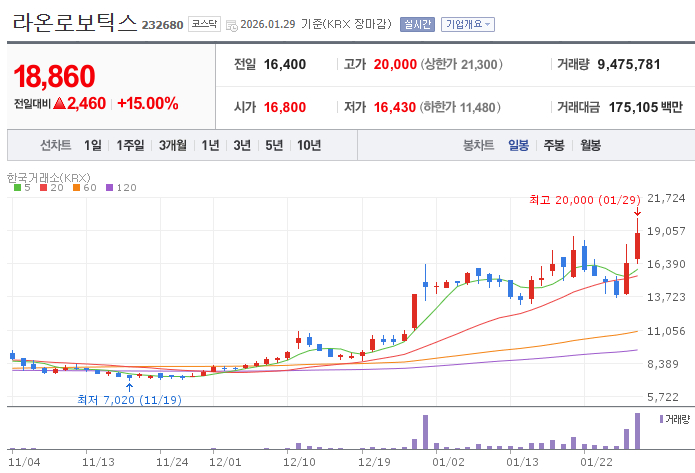This screenshot has height=473, width=695.
Task: Switch to 월봉 candlestick chart
Action: [x=590, y=145]
